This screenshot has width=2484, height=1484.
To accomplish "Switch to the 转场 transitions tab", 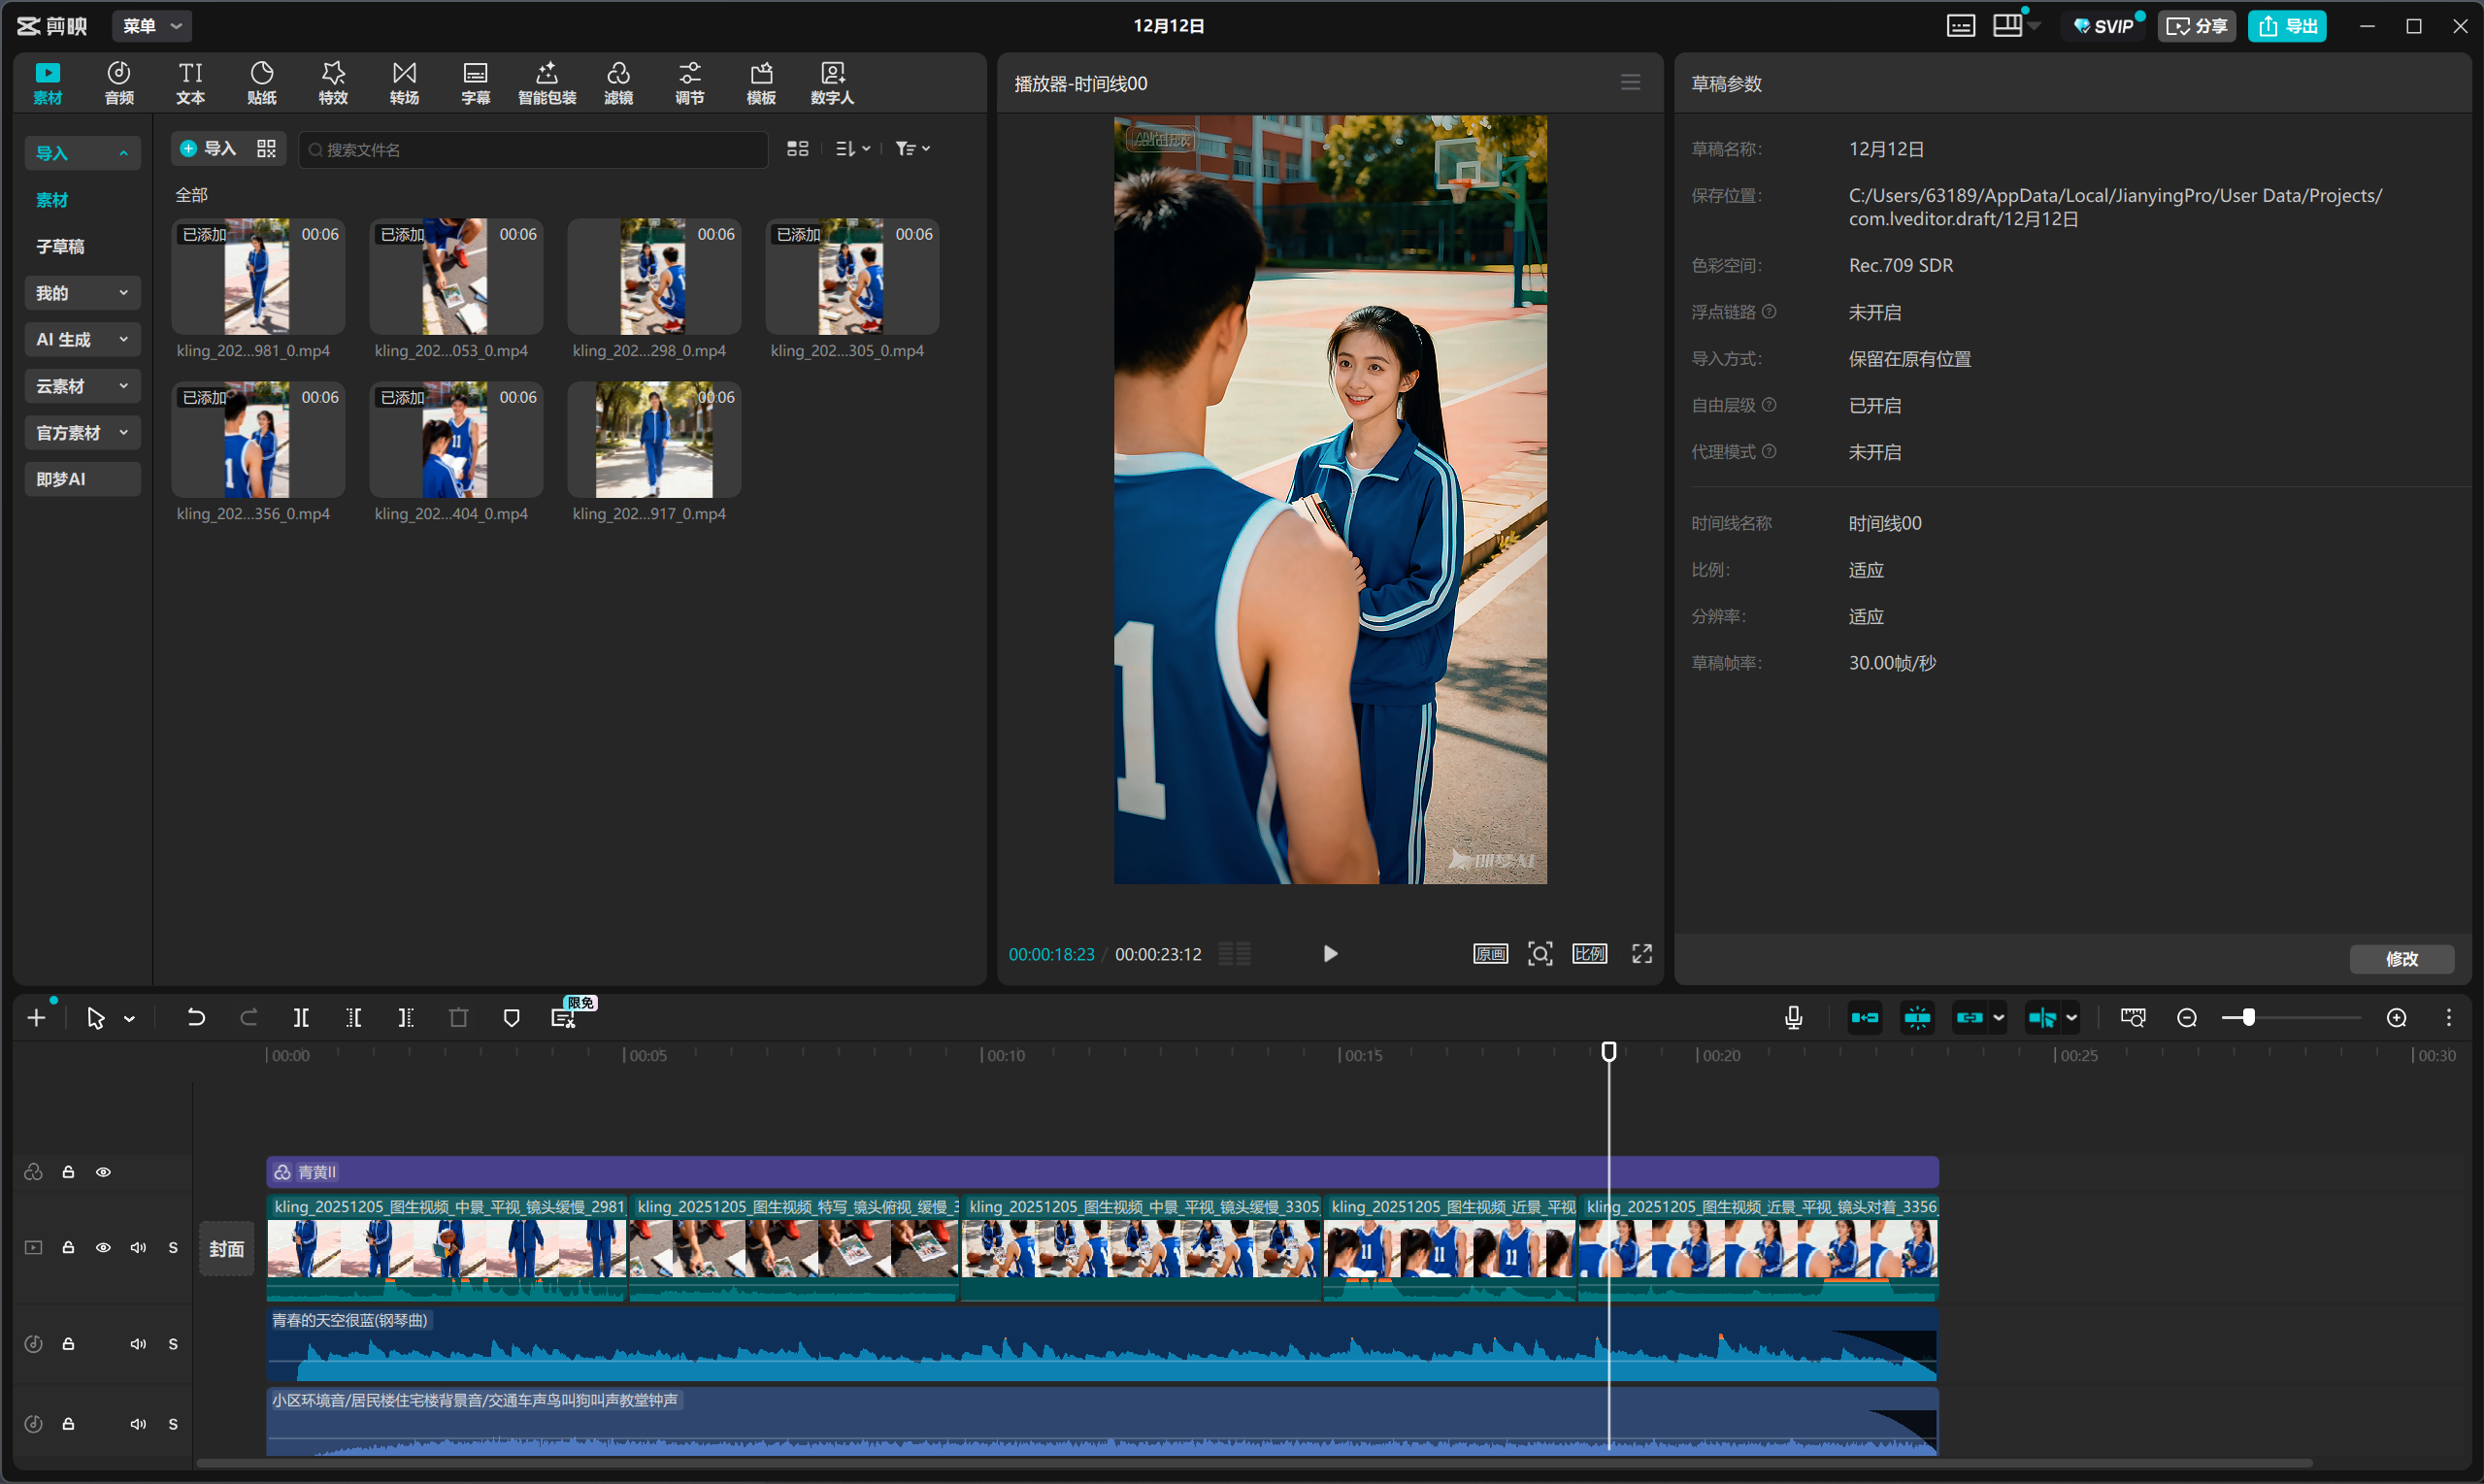I will (404, 82).
